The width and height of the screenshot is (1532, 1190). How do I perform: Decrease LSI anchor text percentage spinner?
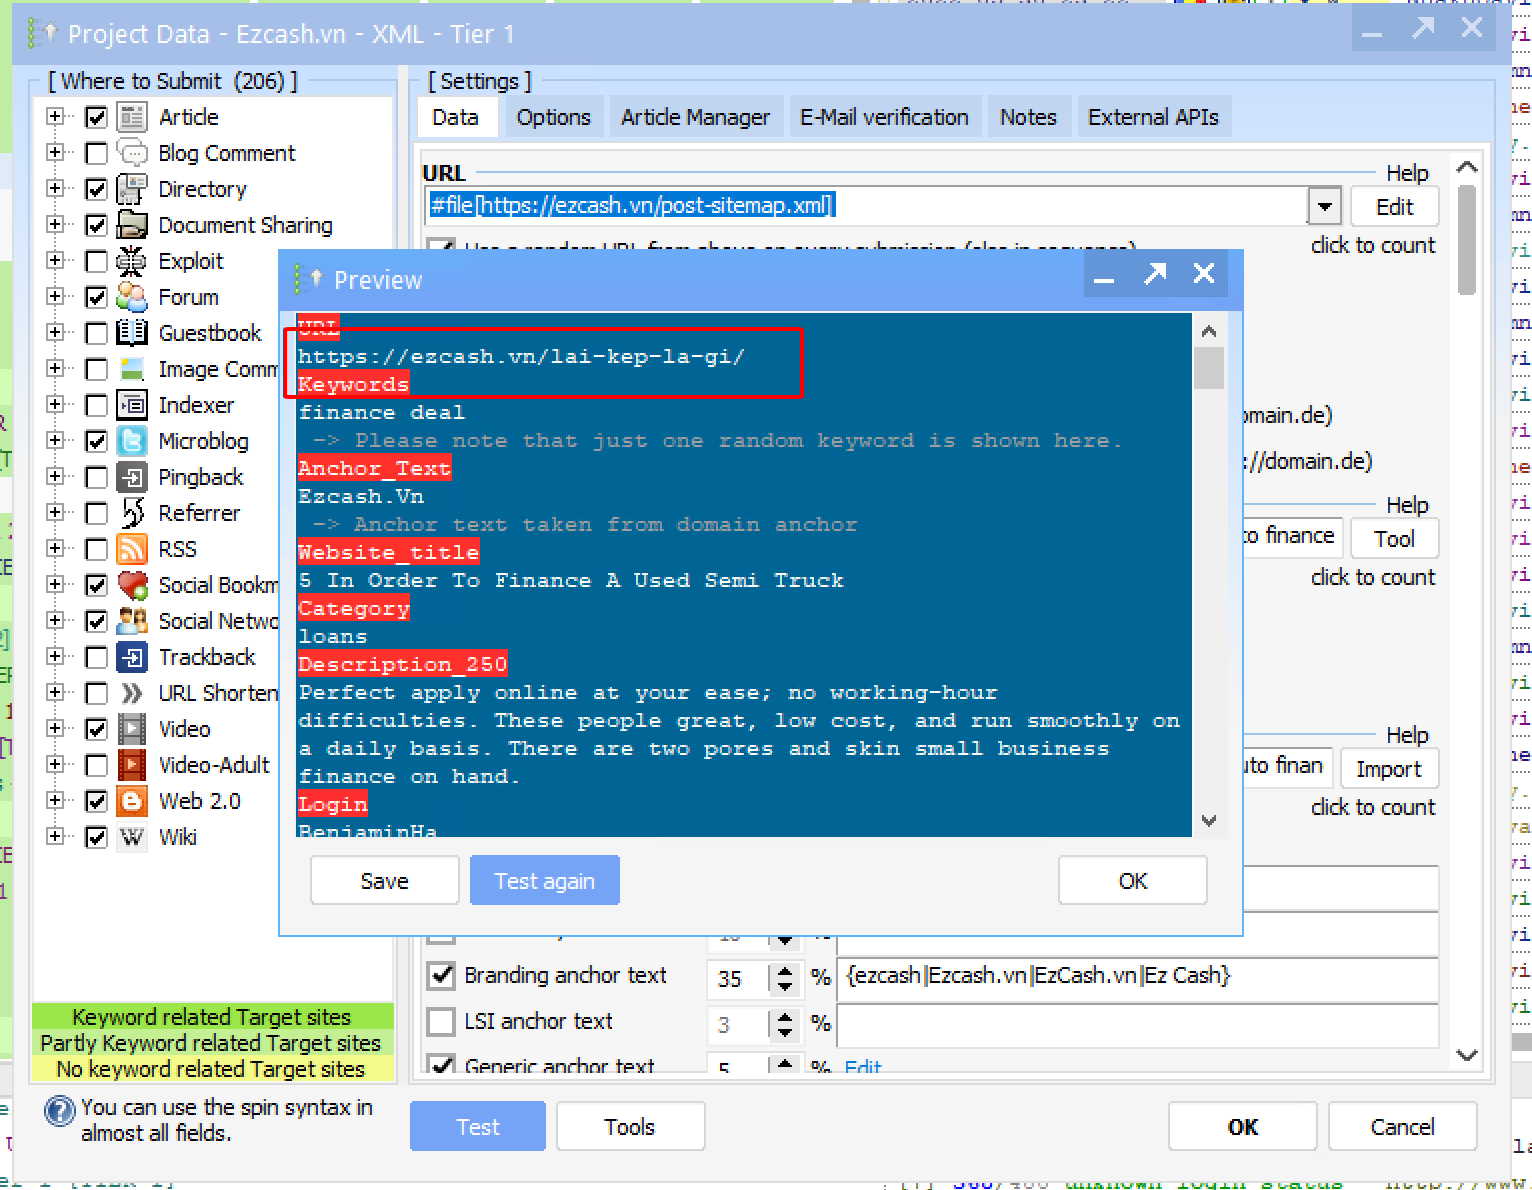point(785,1032)
